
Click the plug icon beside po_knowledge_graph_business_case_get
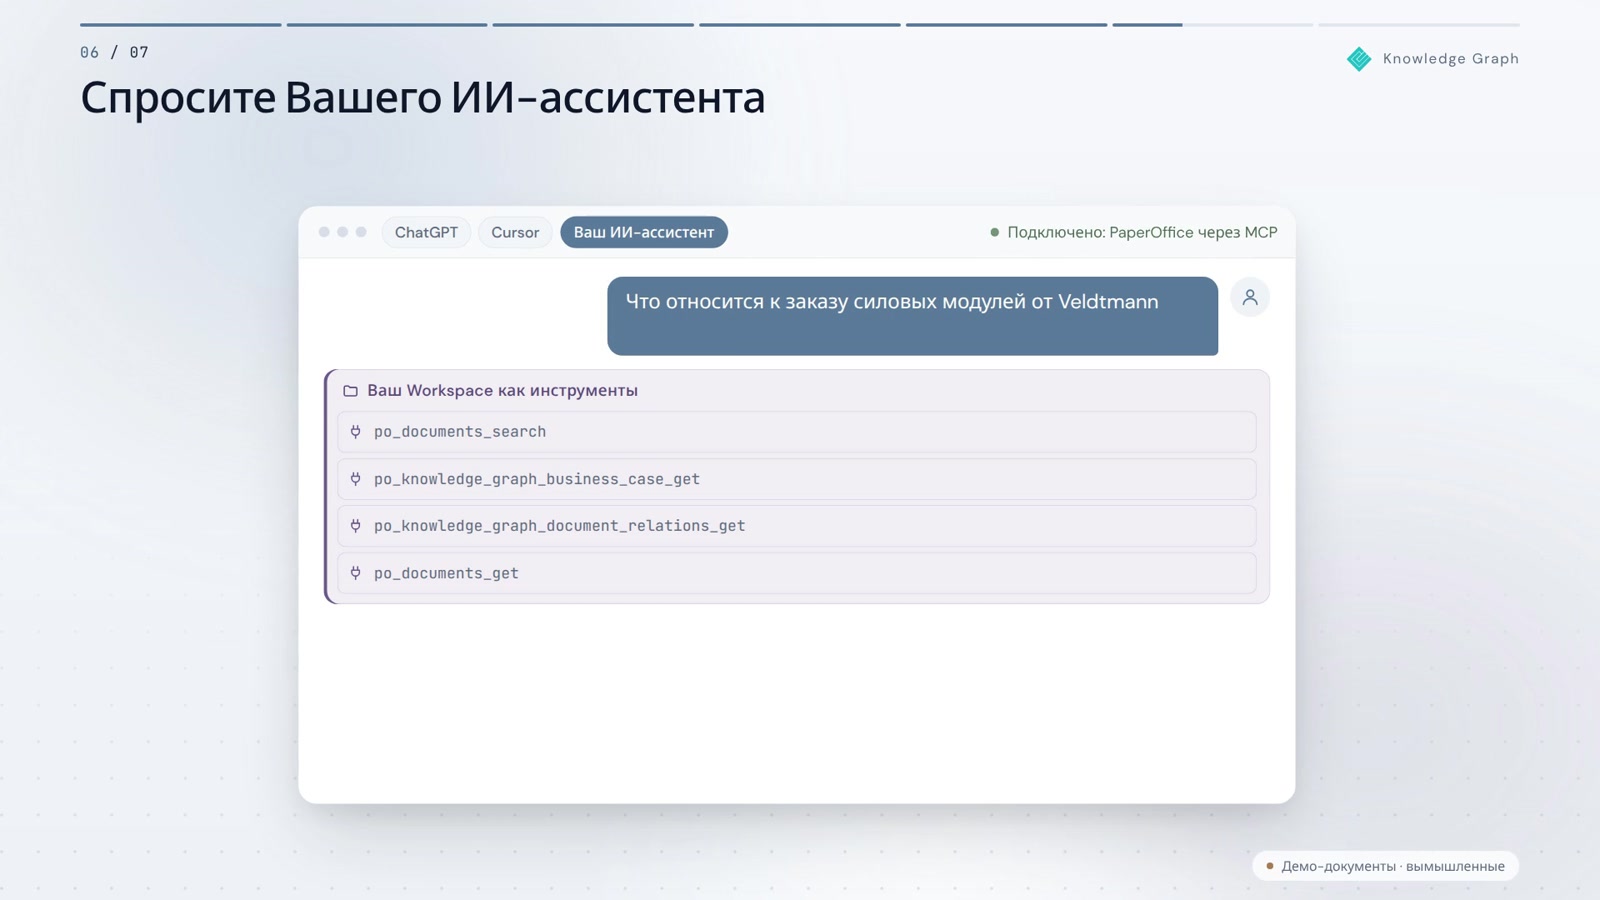click(356, 479)
